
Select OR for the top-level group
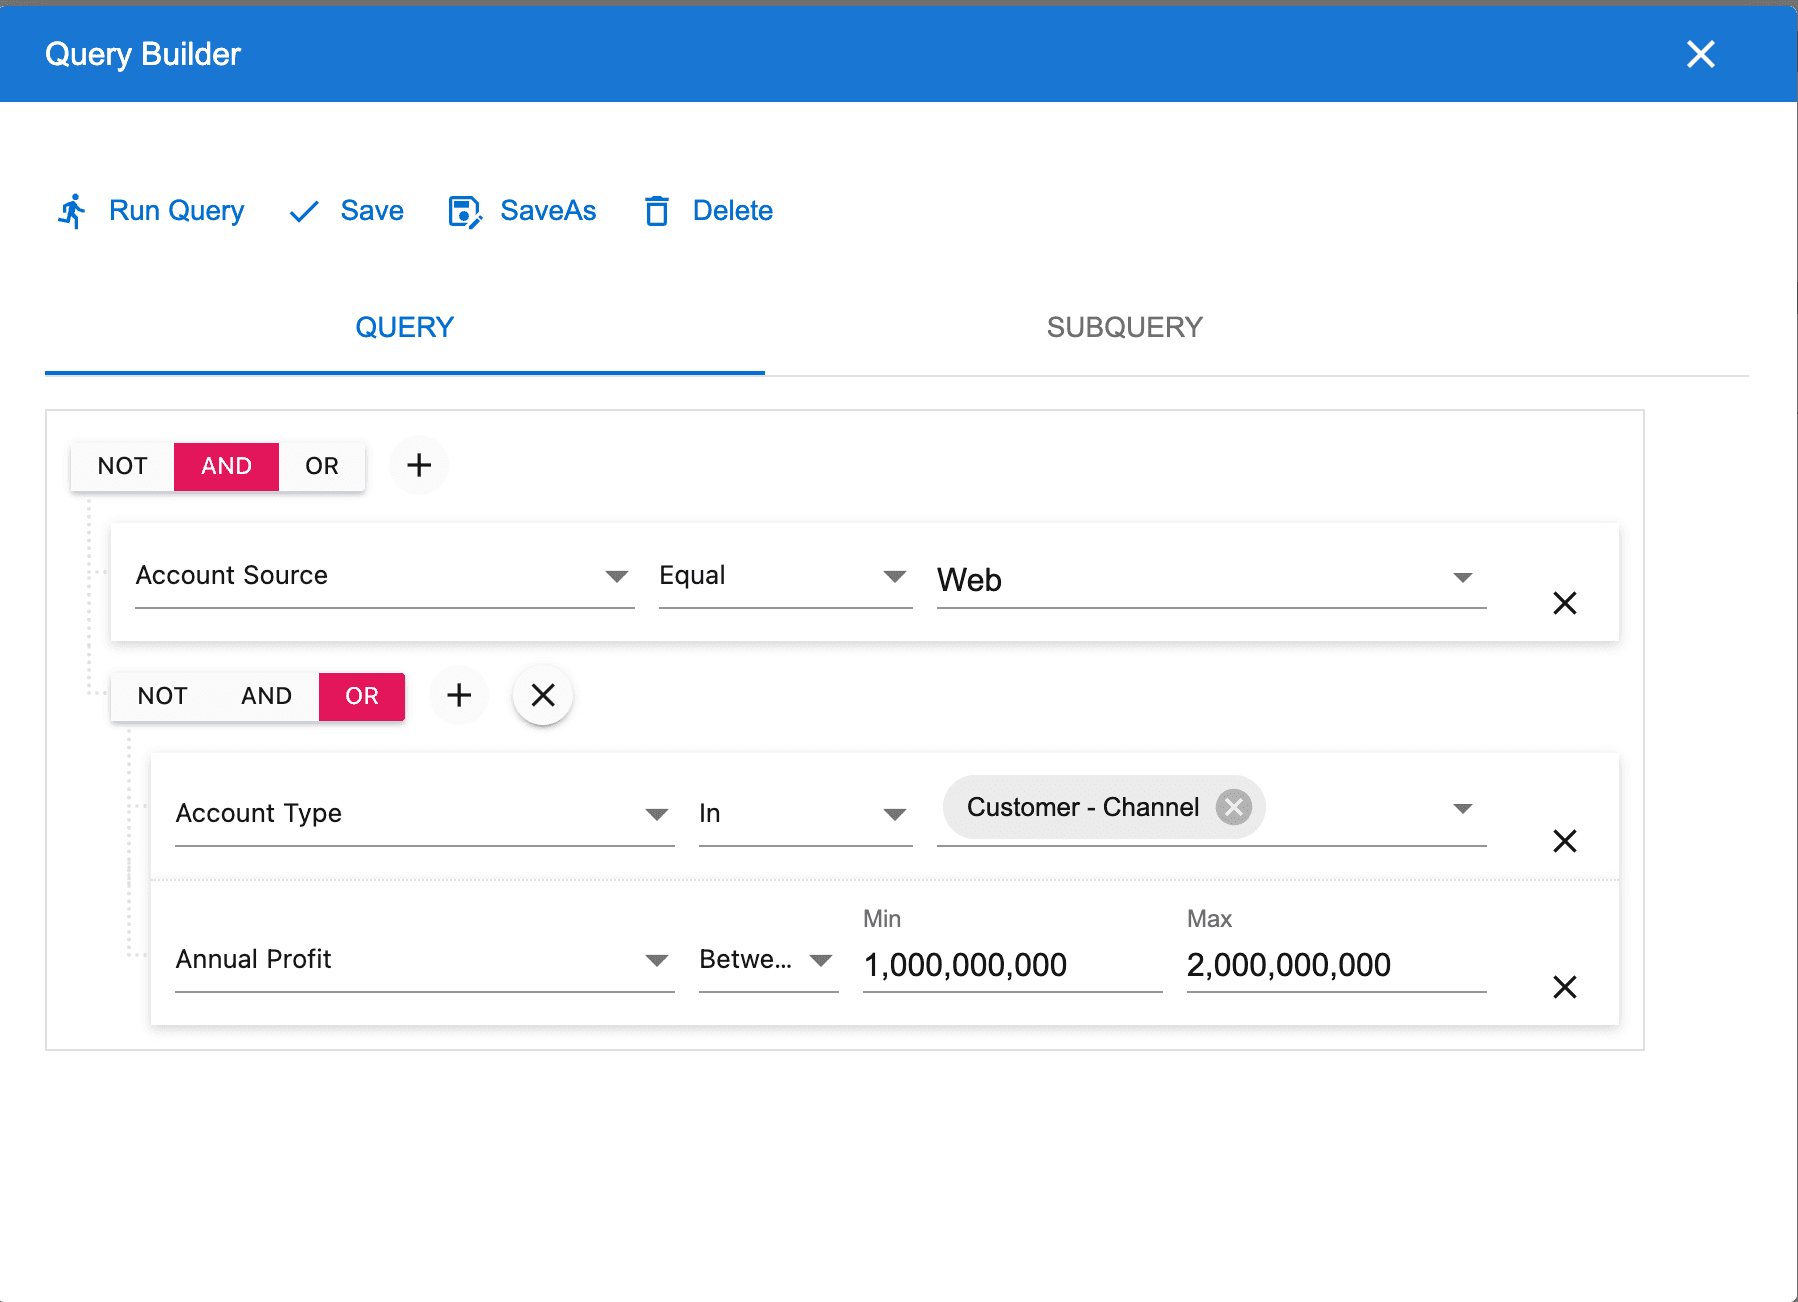[x=322, y=466]
